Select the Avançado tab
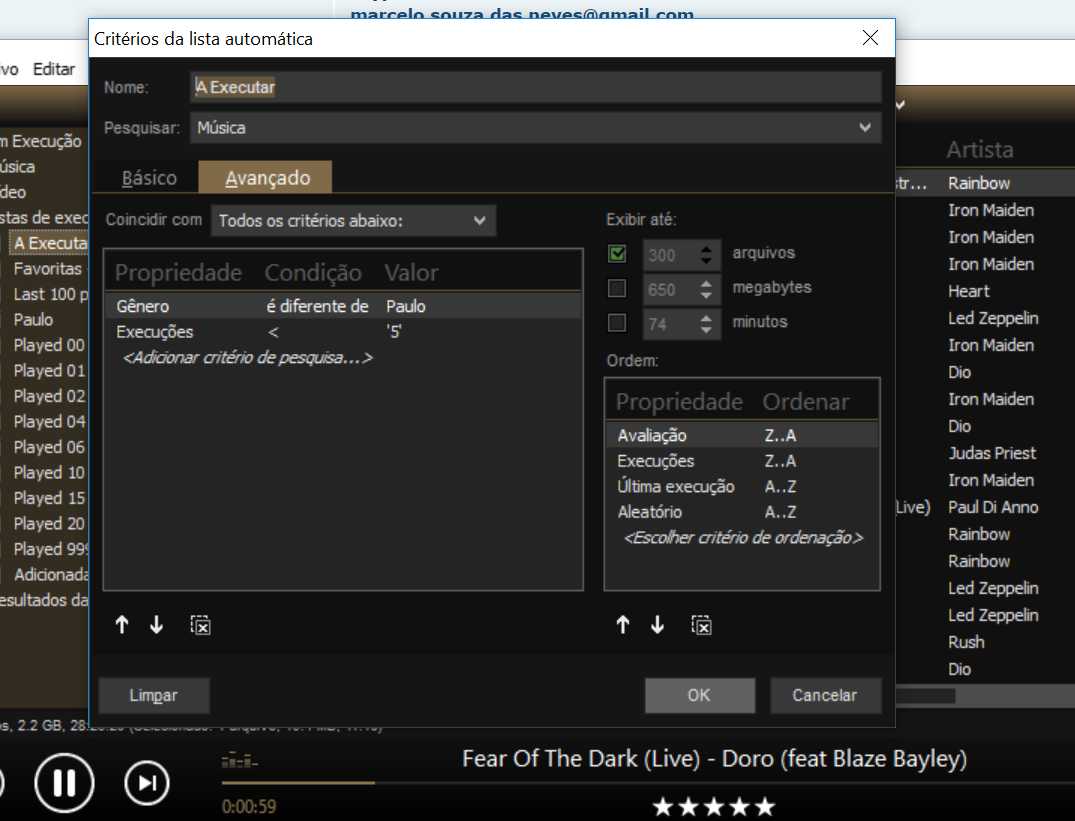The image size is (1075, 821). pyautogui.click(x=267, y=177)
